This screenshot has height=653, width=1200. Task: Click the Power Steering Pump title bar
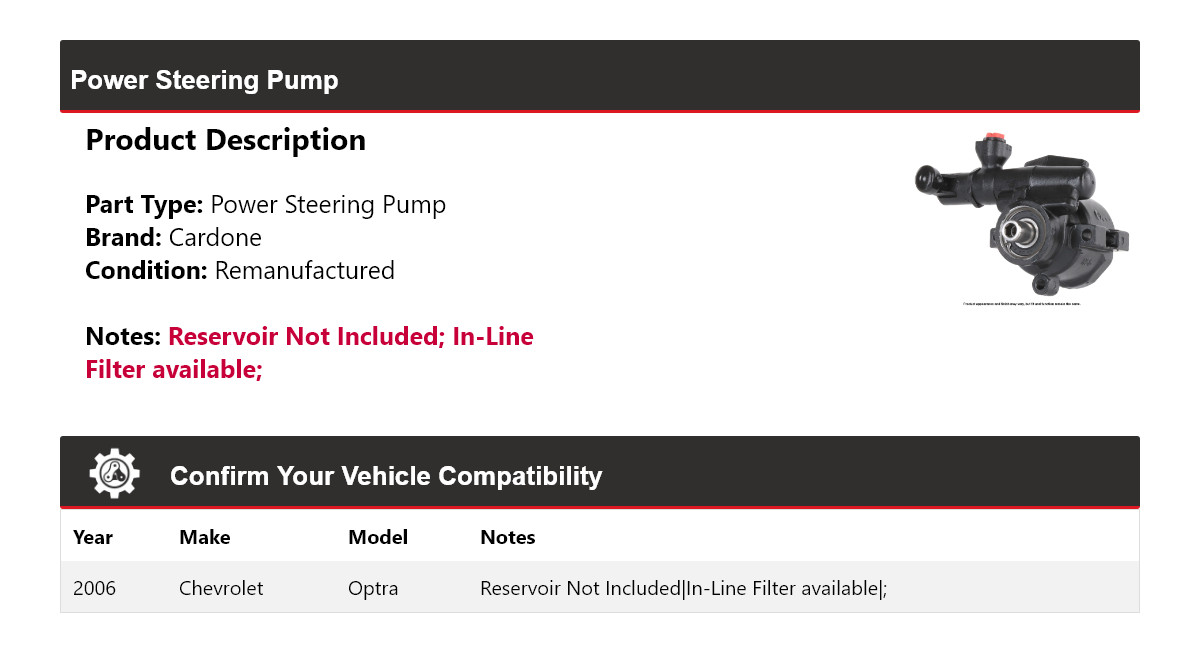point(205,80)
